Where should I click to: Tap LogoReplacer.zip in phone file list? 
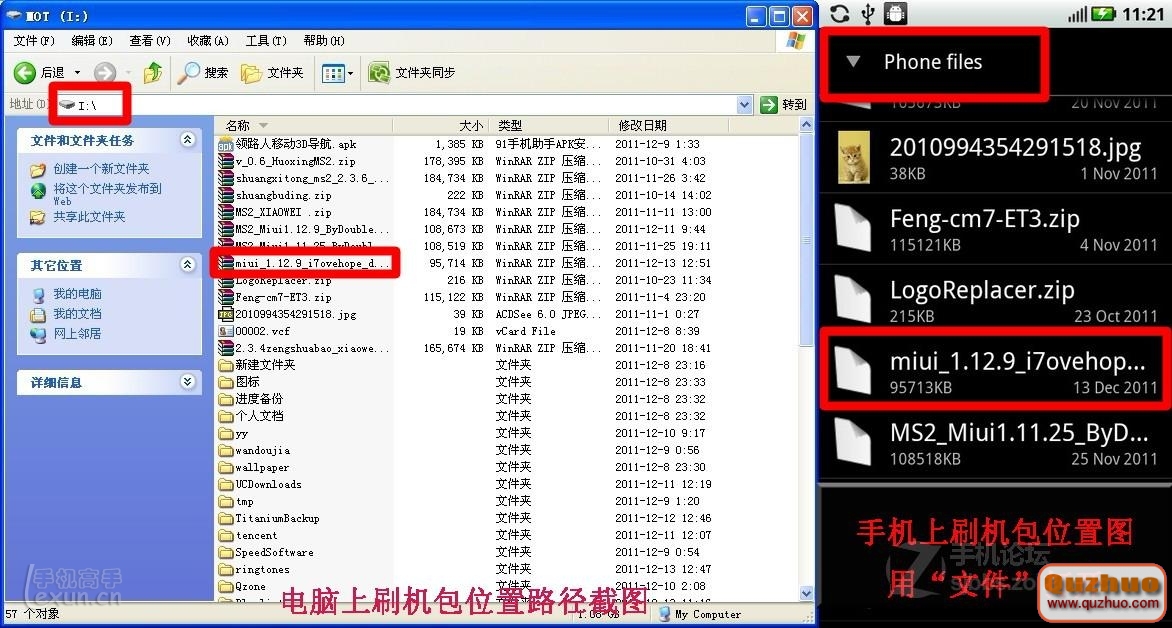click(x=996, y=301)
